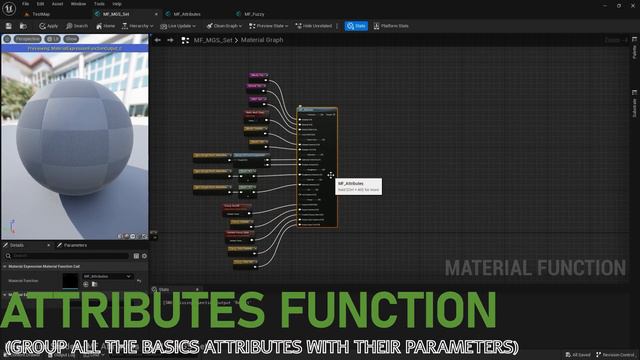
Task: Open the Palette side tab
Action: pyautogui.click(x=634, y=48)
